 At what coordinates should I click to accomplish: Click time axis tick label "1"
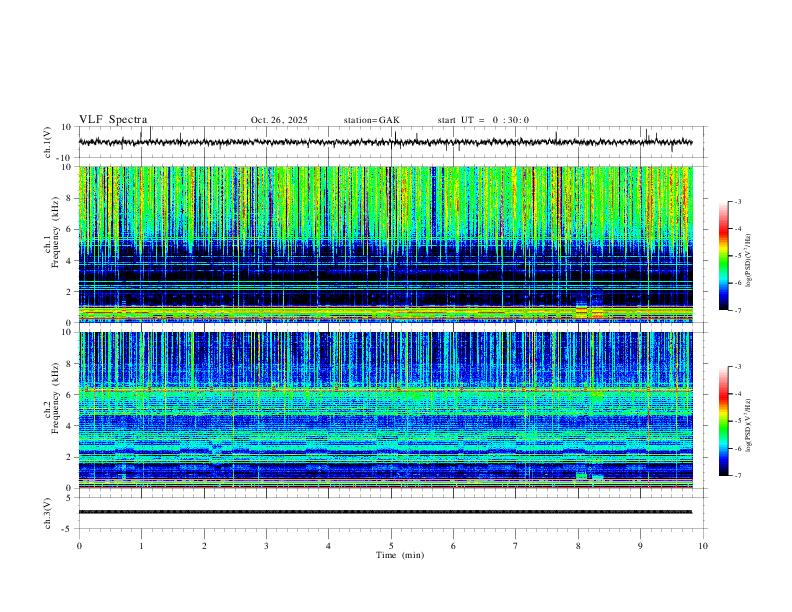(x=141, y=546)
